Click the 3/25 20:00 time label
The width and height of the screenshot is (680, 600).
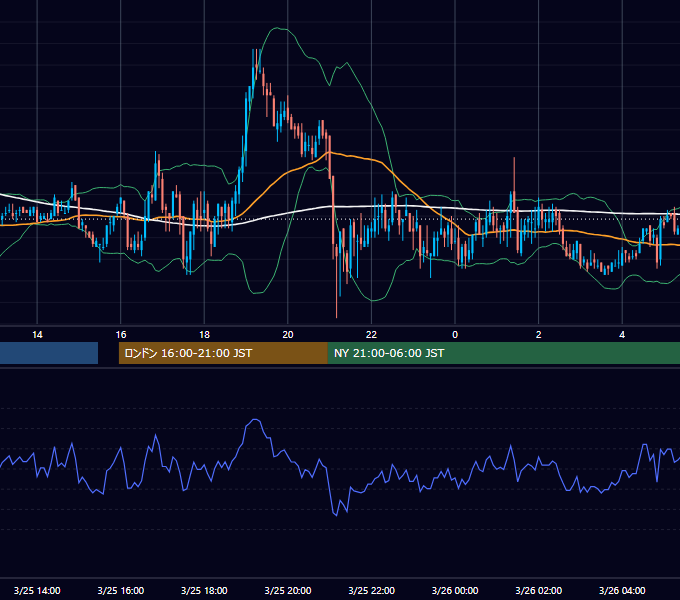(288, 590)
